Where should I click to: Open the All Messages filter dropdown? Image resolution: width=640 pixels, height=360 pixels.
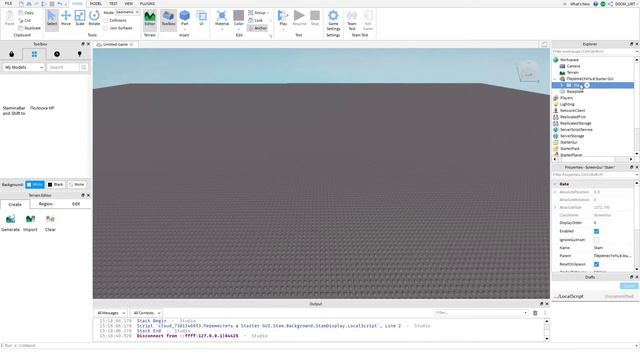tap(111, 313)
